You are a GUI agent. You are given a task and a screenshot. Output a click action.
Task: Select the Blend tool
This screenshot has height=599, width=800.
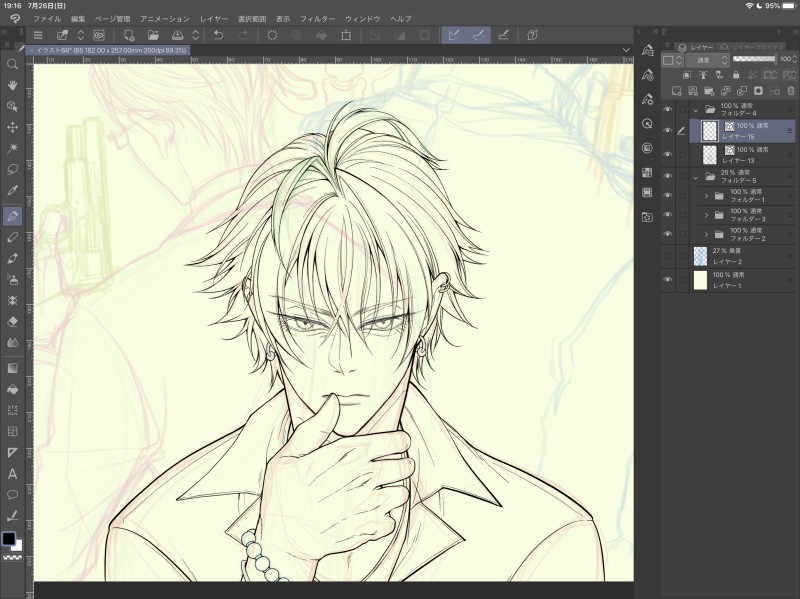(x=13, y=342)
